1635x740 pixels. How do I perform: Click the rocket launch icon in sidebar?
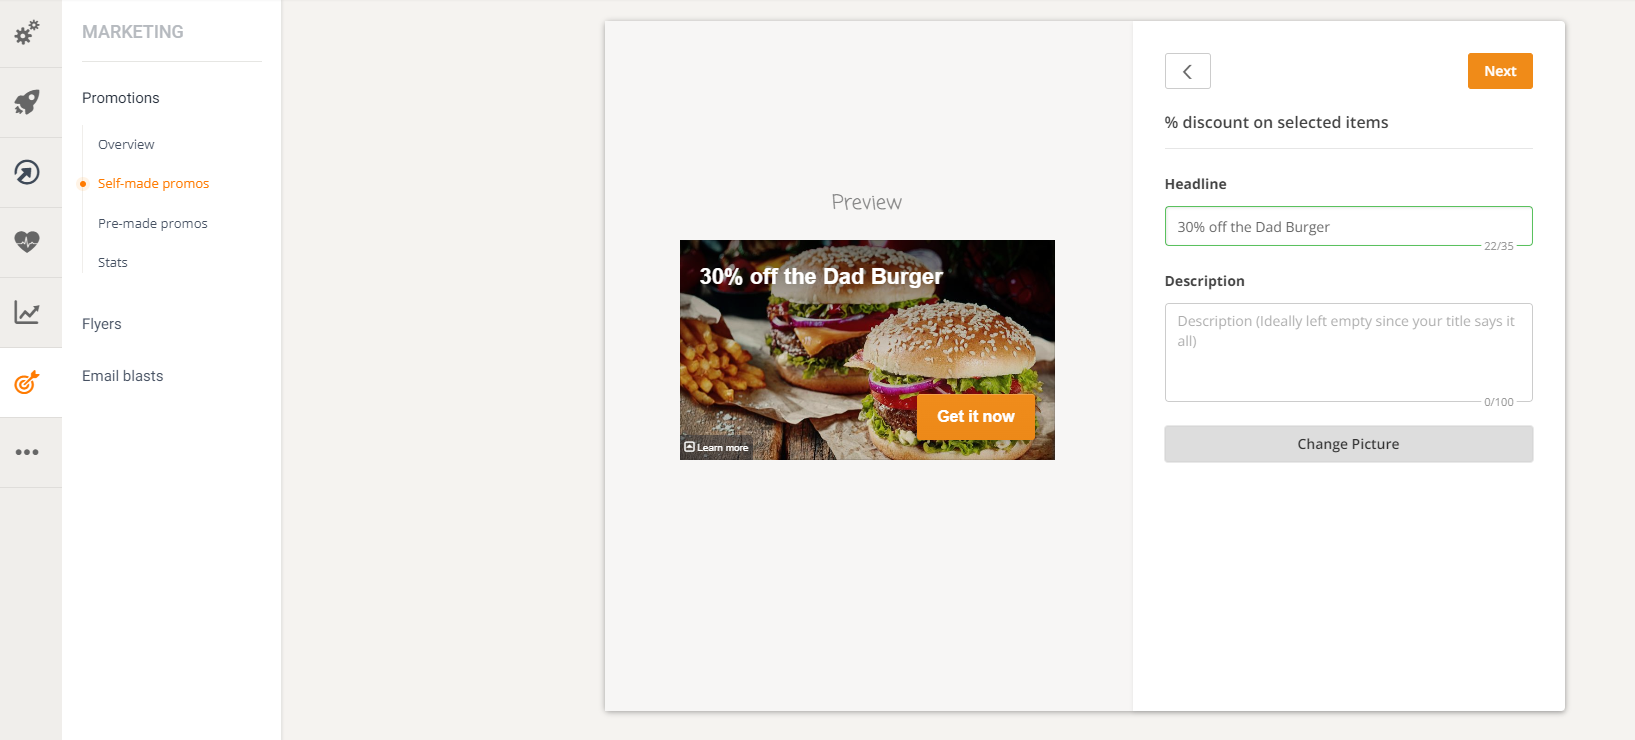pyautogui.click(x=27, y=102)
